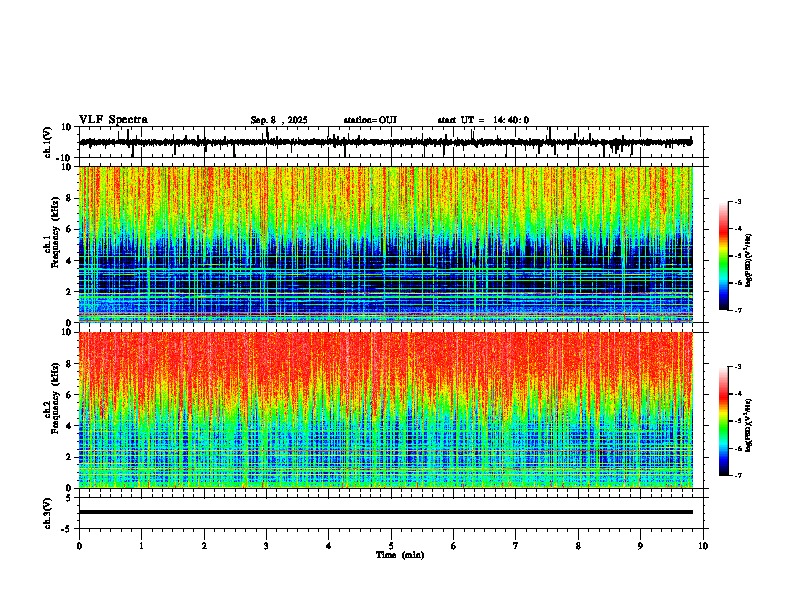Click the ch.1 color scale bar
This screenshot has width=792, height=612.
click(x=724, y=256)
